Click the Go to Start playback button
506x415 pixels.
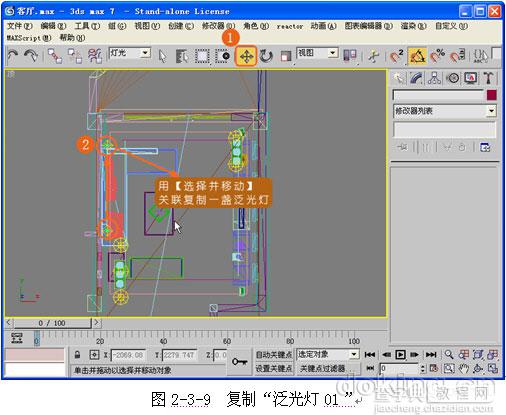click(x=370, y=355)
